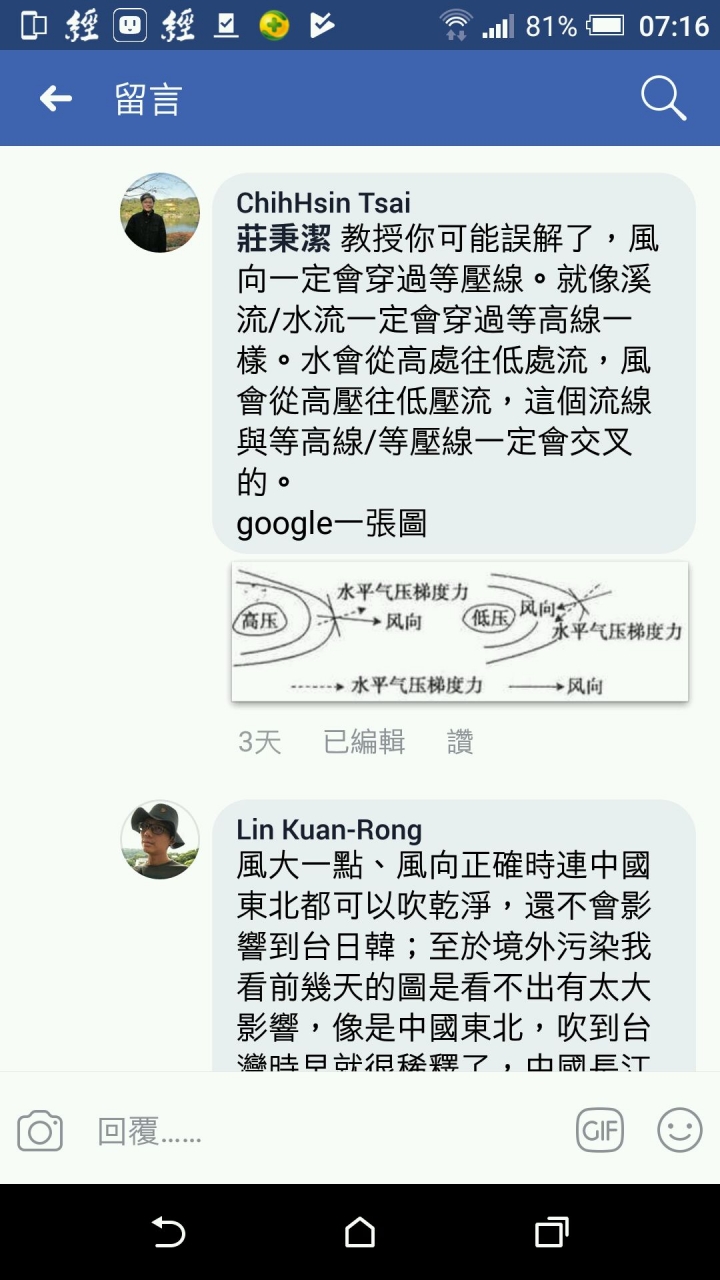
Task: Tap the back arrow beside 留言
Action: [x=56, y=98]
